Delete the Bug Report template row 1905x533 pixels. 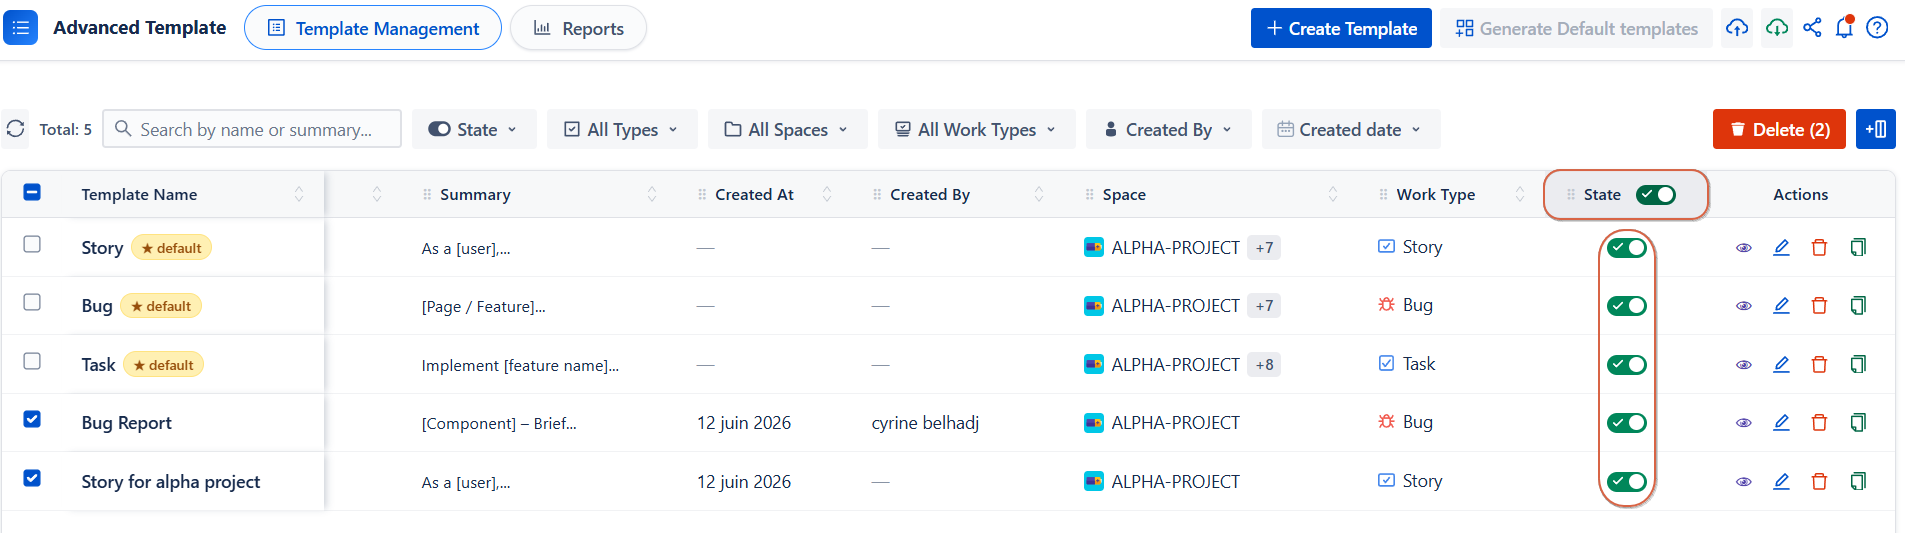[1819, 422]
